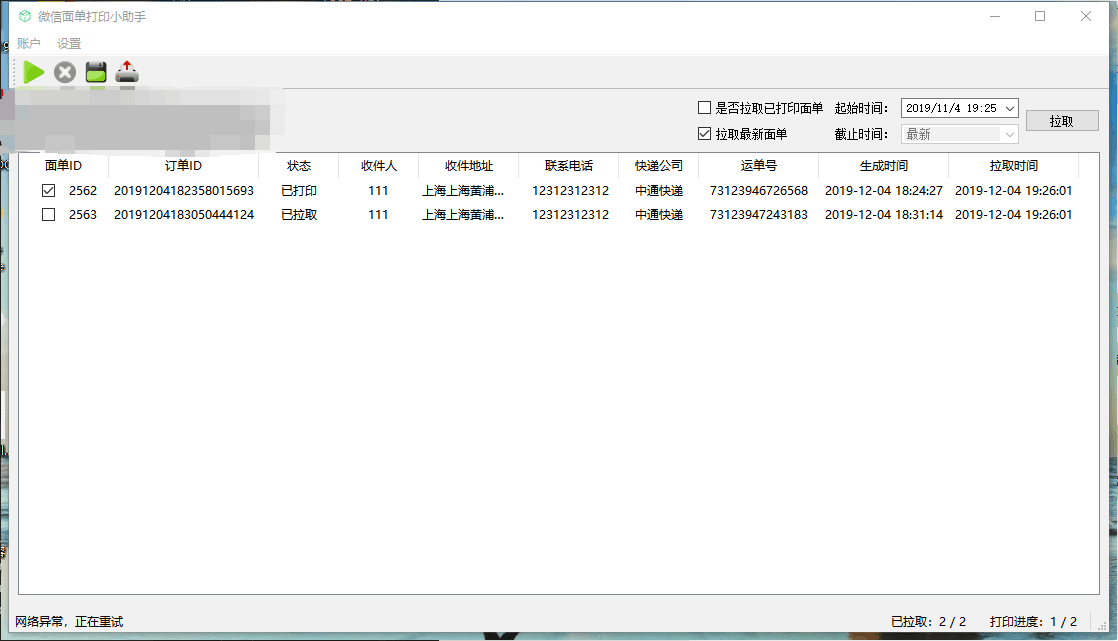This screenshot has height=641, width=1118.
Task: Select order ID 20191204182358015693
Action: [x=184, y=190]
